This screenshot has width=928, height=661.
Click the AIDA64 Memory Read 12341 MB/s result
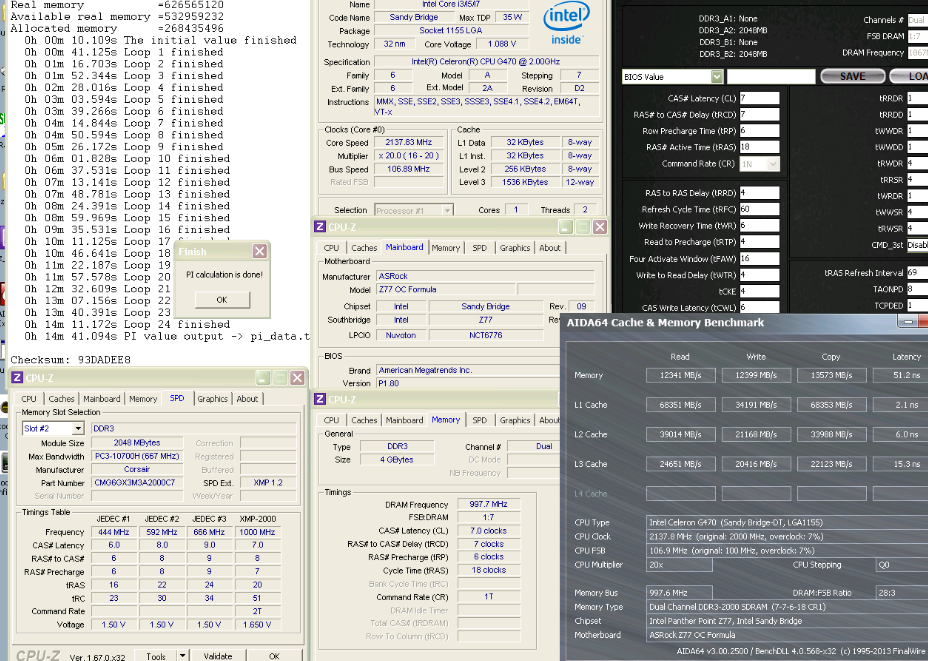(681, 375)
